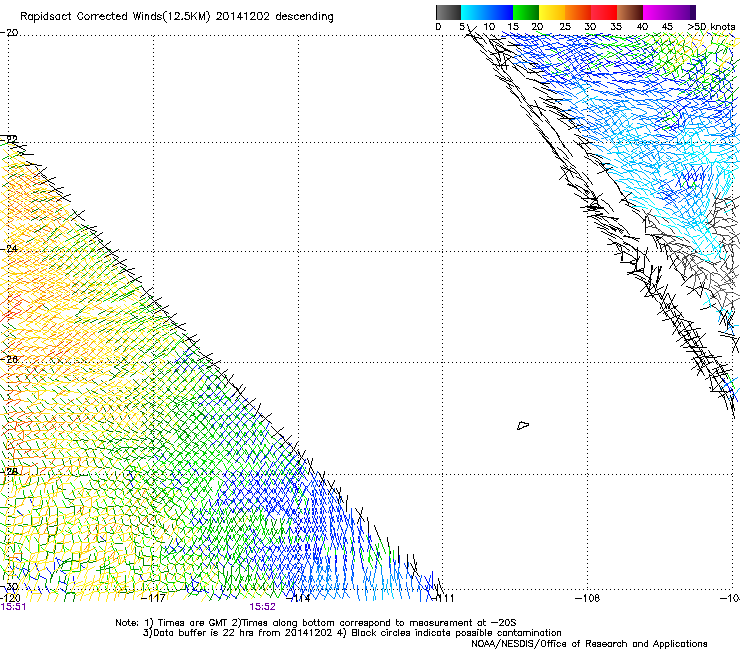Click the purple "15:52" swath time stamp
740x650 pixels.
coord(262,607)
